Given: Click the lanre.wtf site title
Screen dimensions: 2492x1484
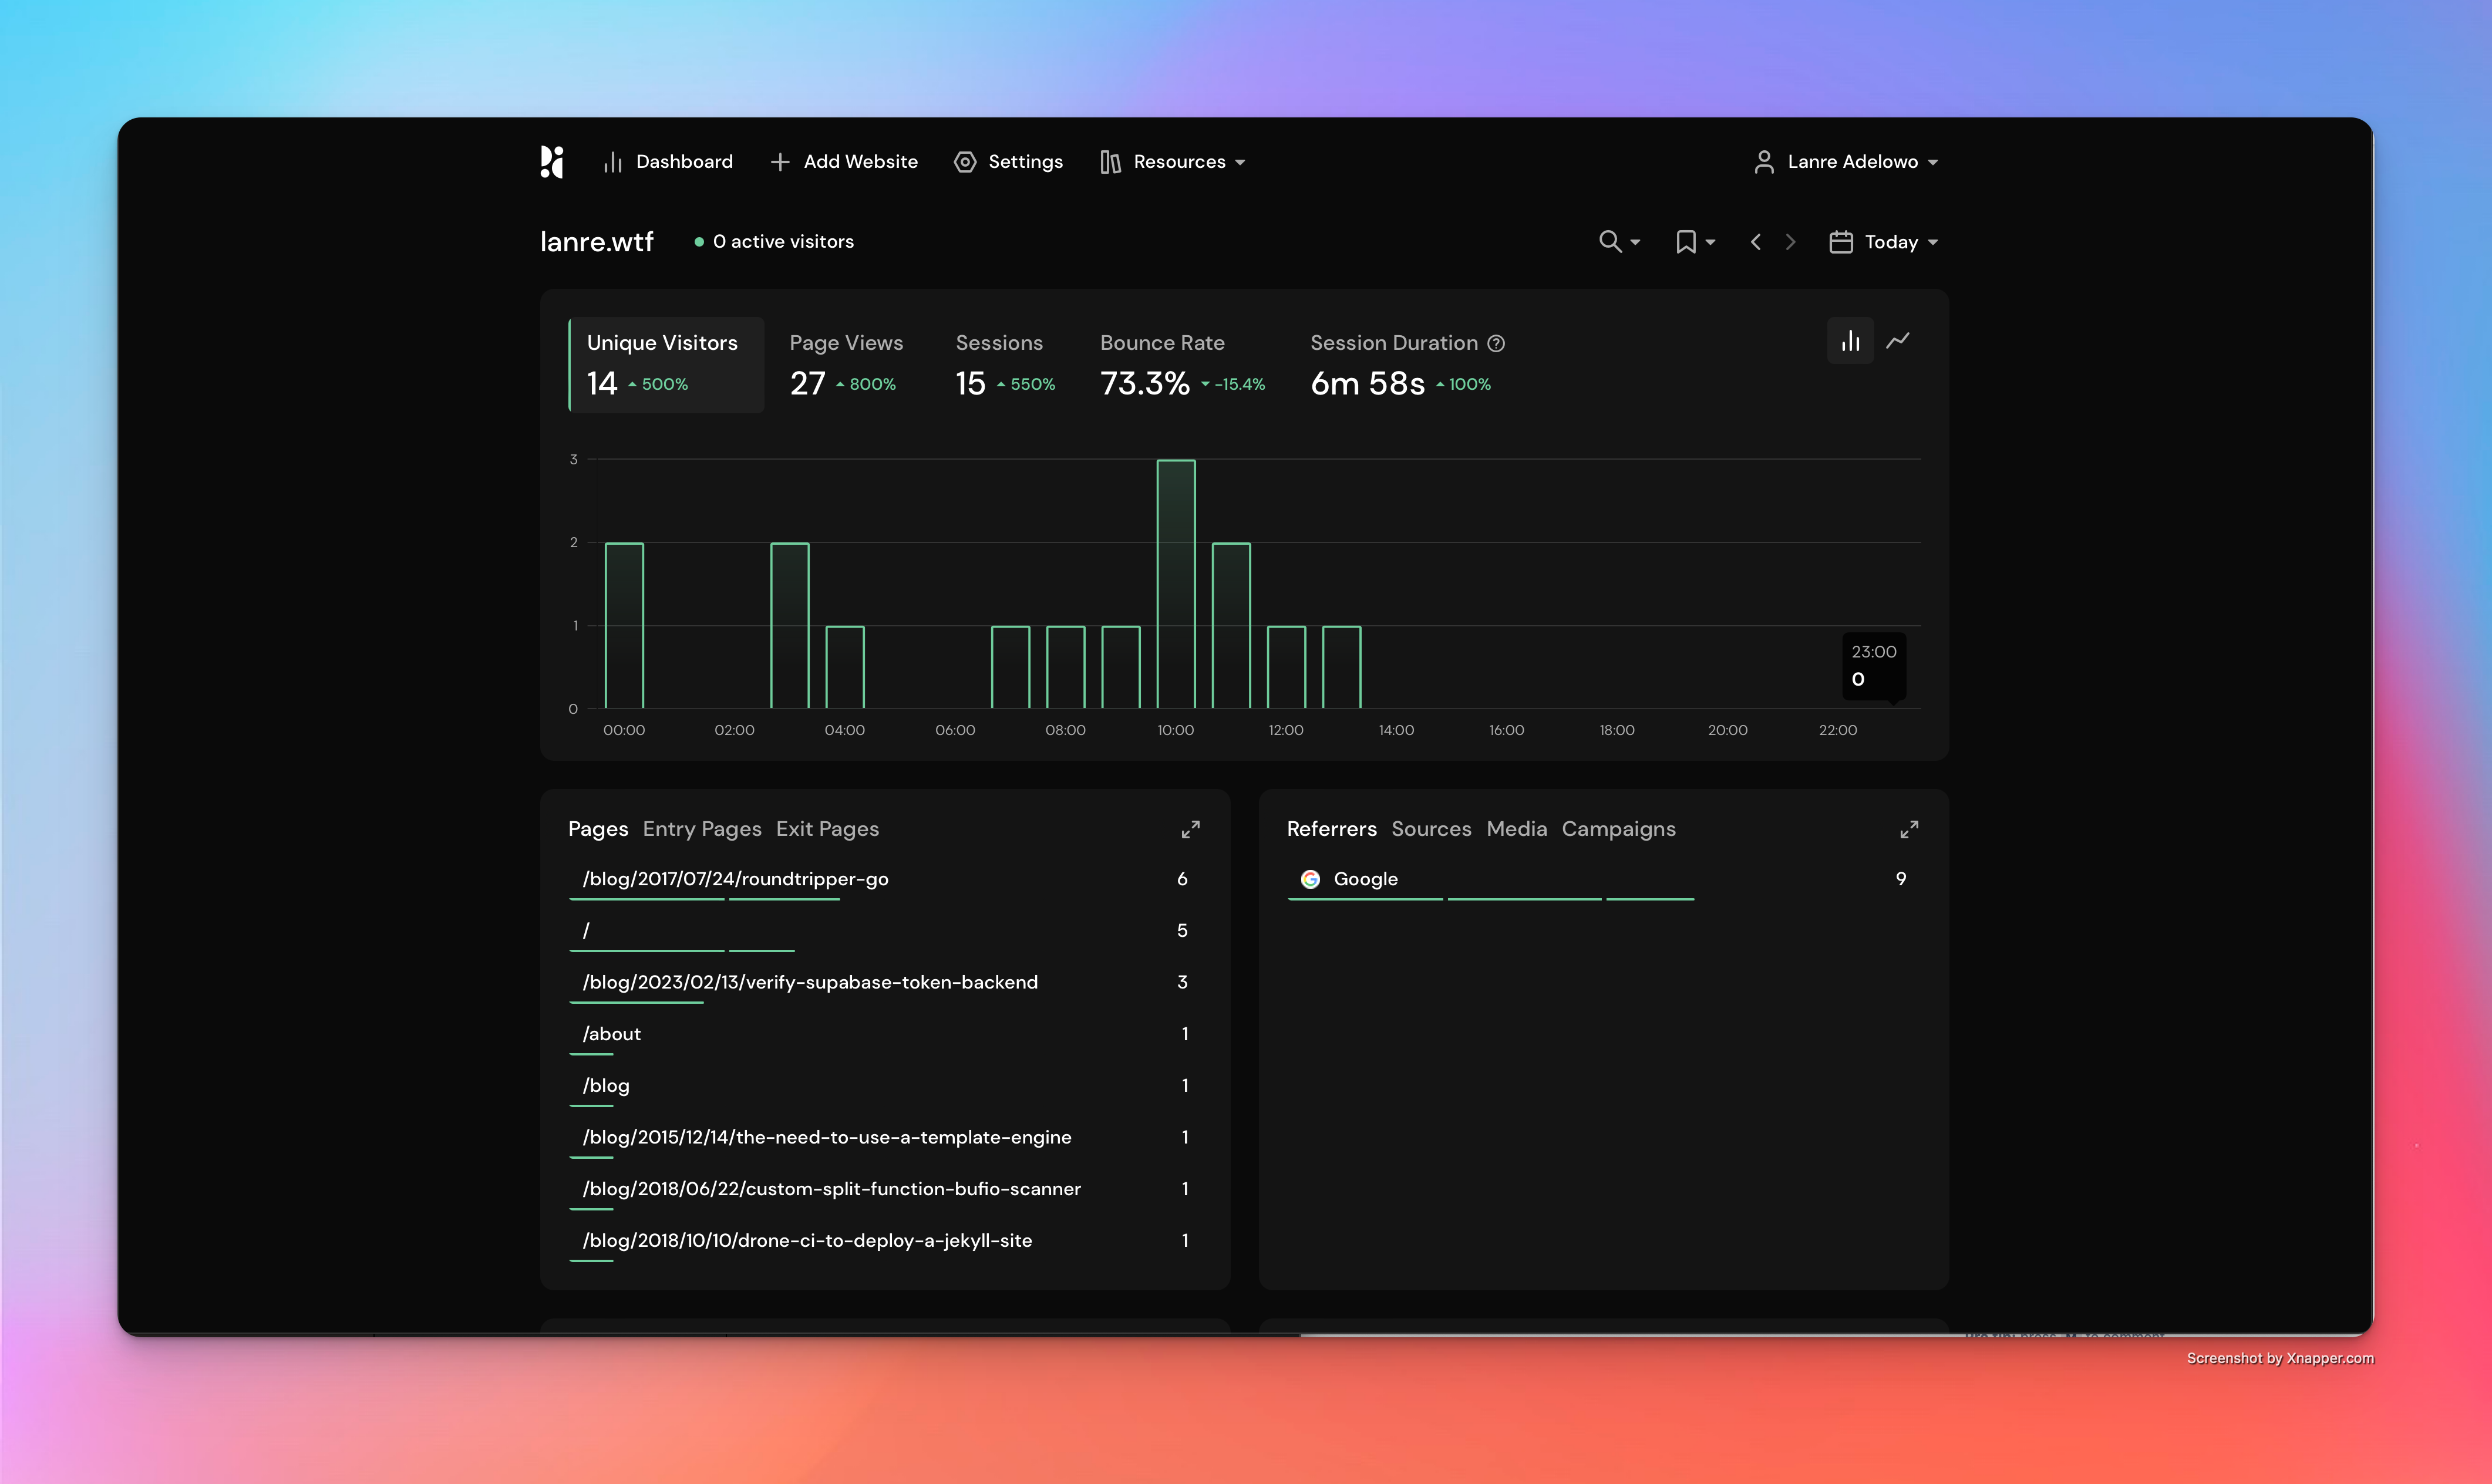Looking at the screenshot, I should click(x=596, y=242).
